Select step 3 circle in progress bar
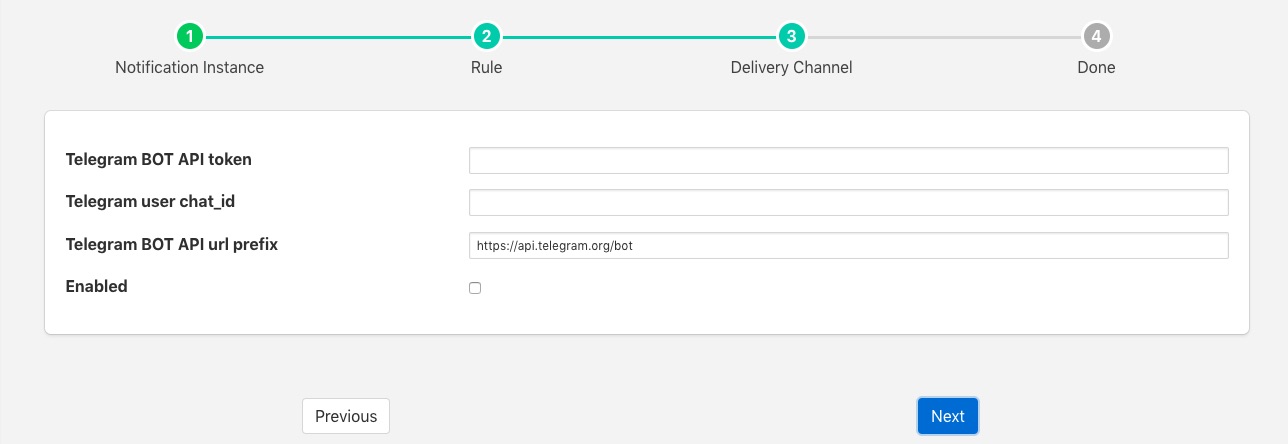The width and height of the screenshot is (1288, 444). click(791, 37)
